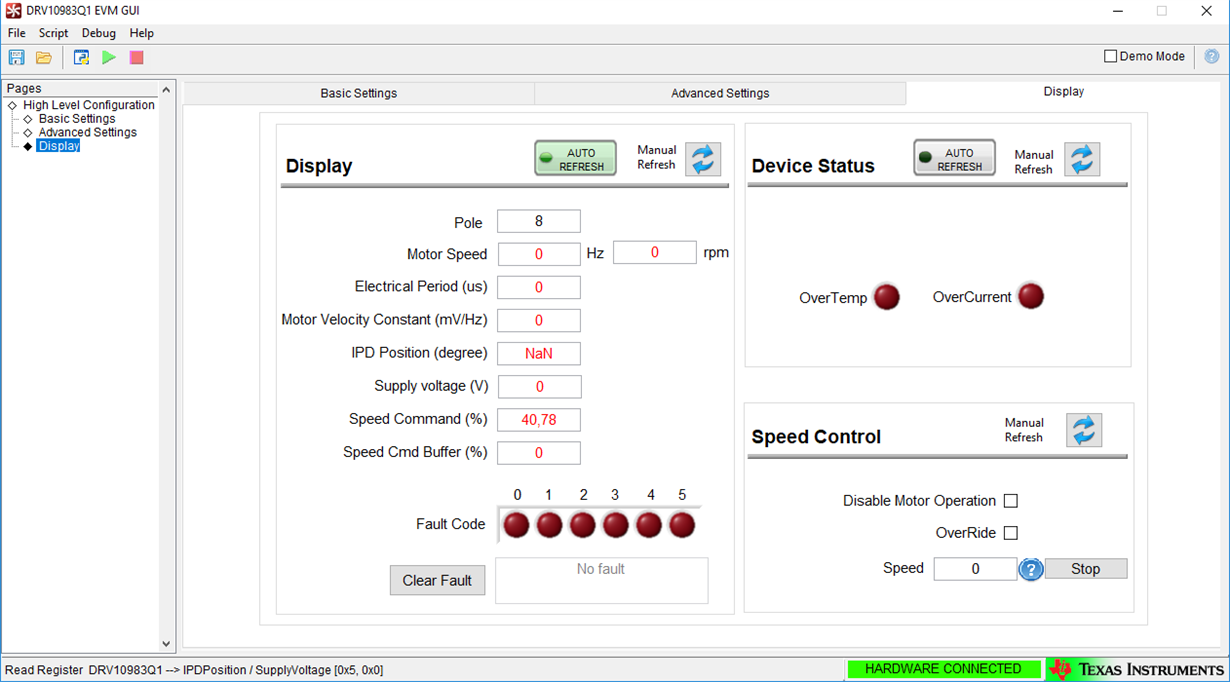
Task: Open file using the folder toolbar icon
Action: tap(44, 58)
